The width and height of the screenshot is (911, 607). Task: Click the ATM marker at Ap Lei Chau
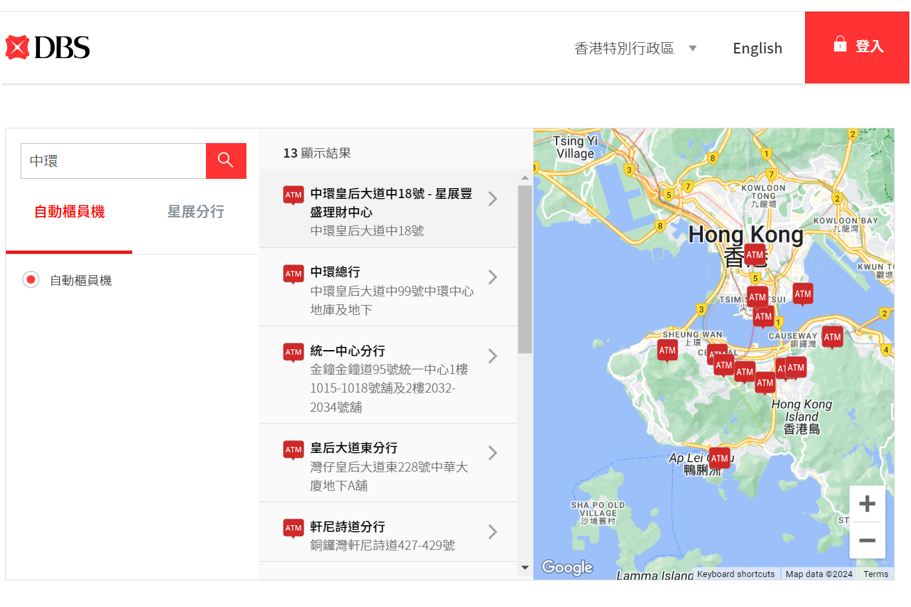[x=719, y=458]
